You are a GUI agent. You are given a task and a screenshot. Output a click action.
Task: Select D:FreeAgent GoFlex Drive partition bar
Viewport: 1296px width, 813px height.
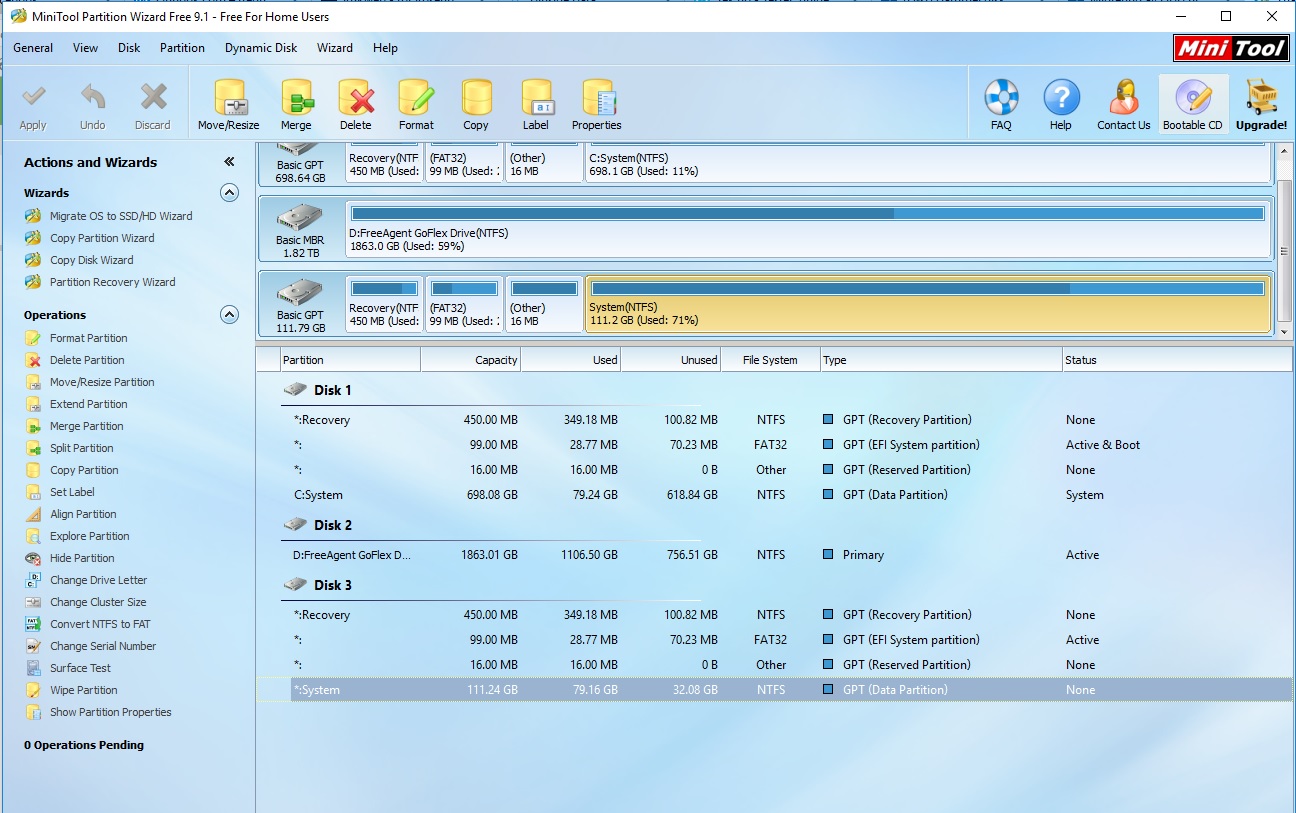(808, 227)
